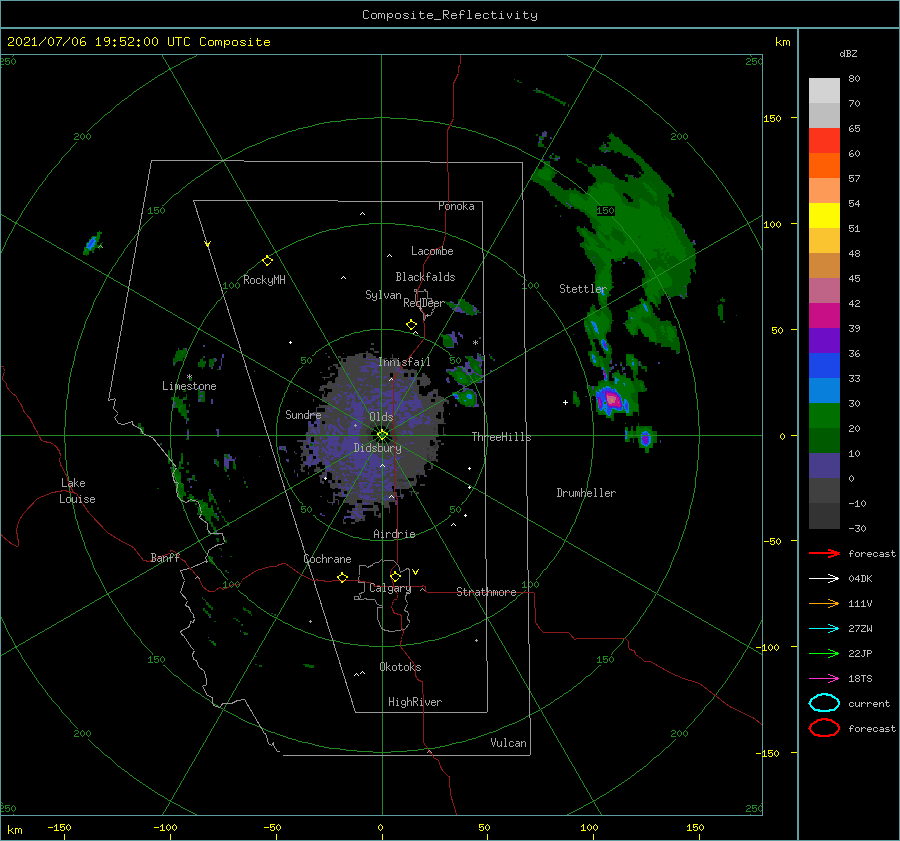Click the blue echo blob northwest of RockyMH

(x=92, y=243)
